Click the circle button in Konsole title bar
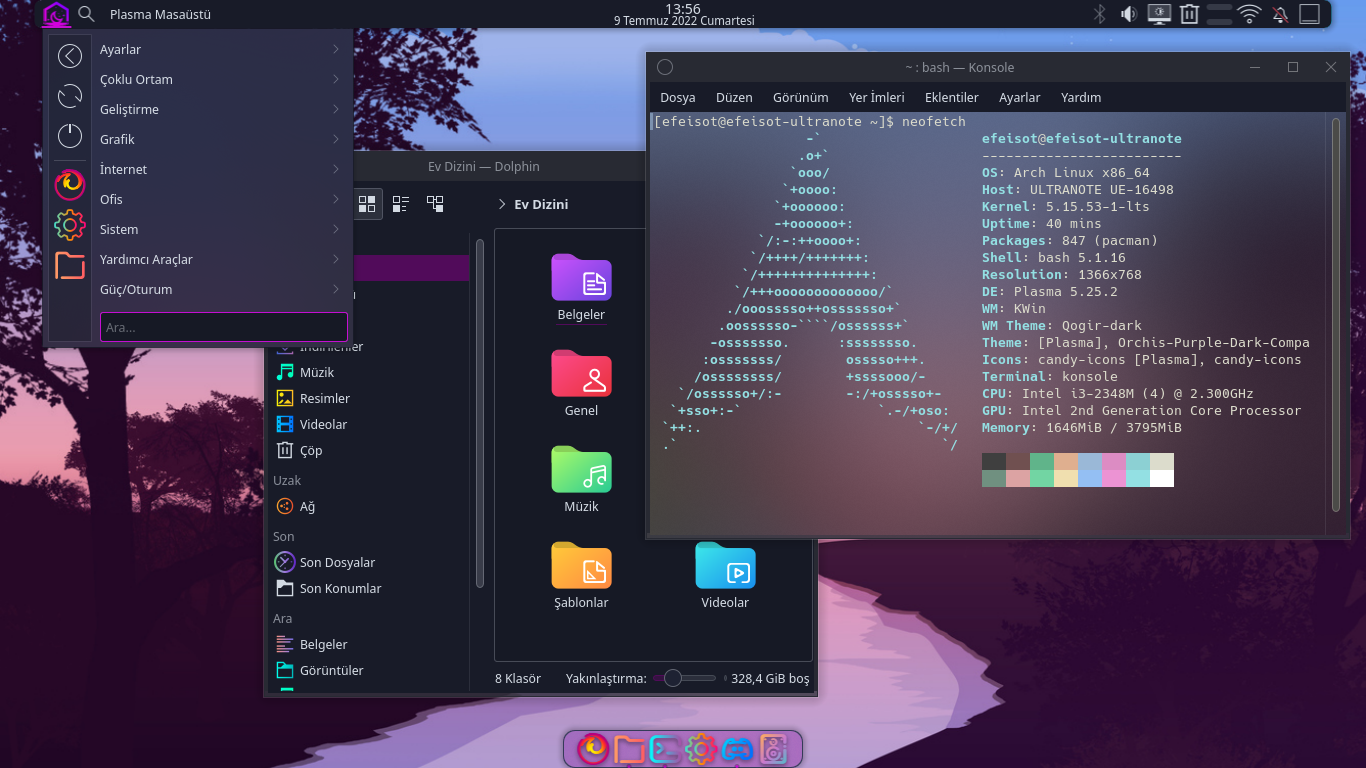This screenshot has height=768, width=1366. 665,67
